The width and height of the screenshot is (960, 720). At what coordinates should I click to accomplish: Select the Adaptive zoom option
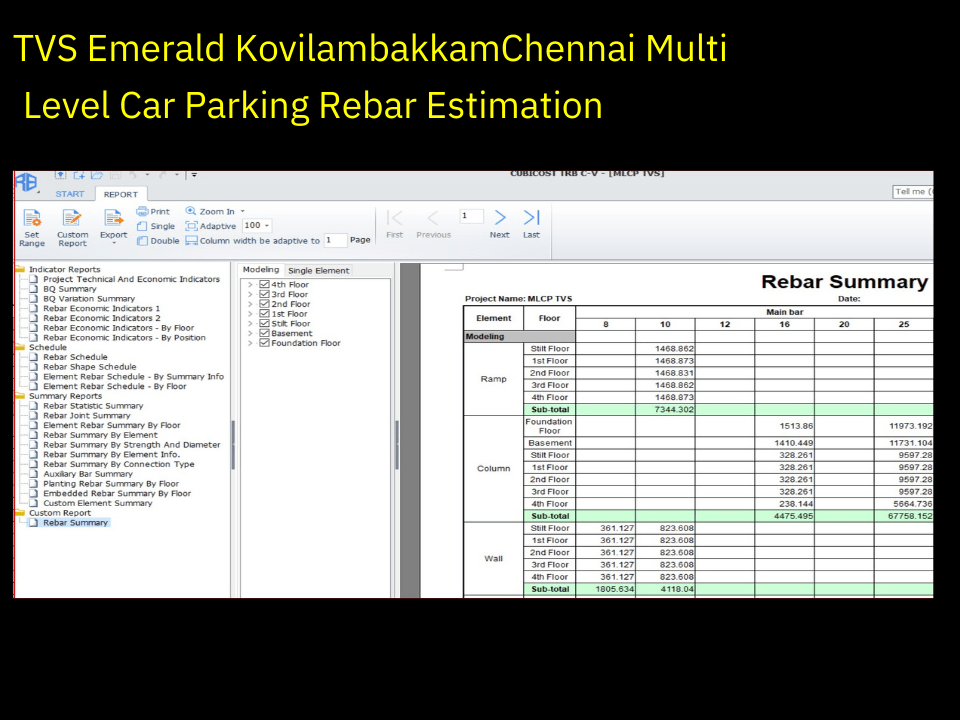211,226
